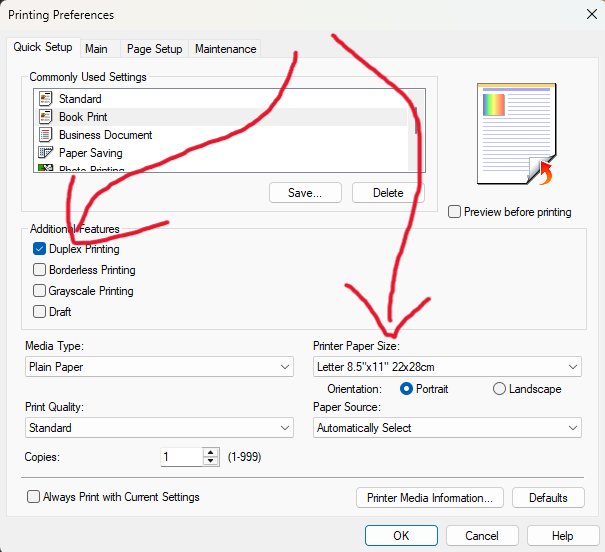
Task: Increase copies with the up arrow
Action: pyautogui.click(x=210, y=452)
